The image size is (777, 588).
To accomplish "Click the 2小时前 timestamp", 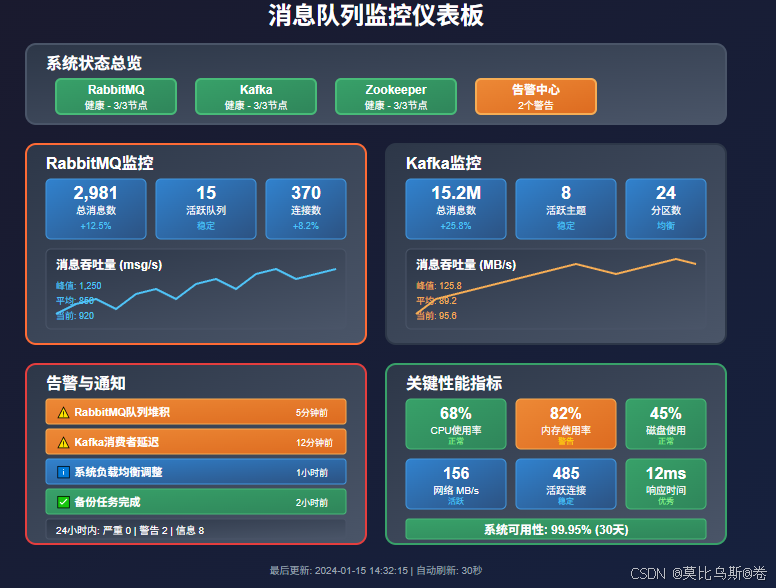I will (312, 503).
